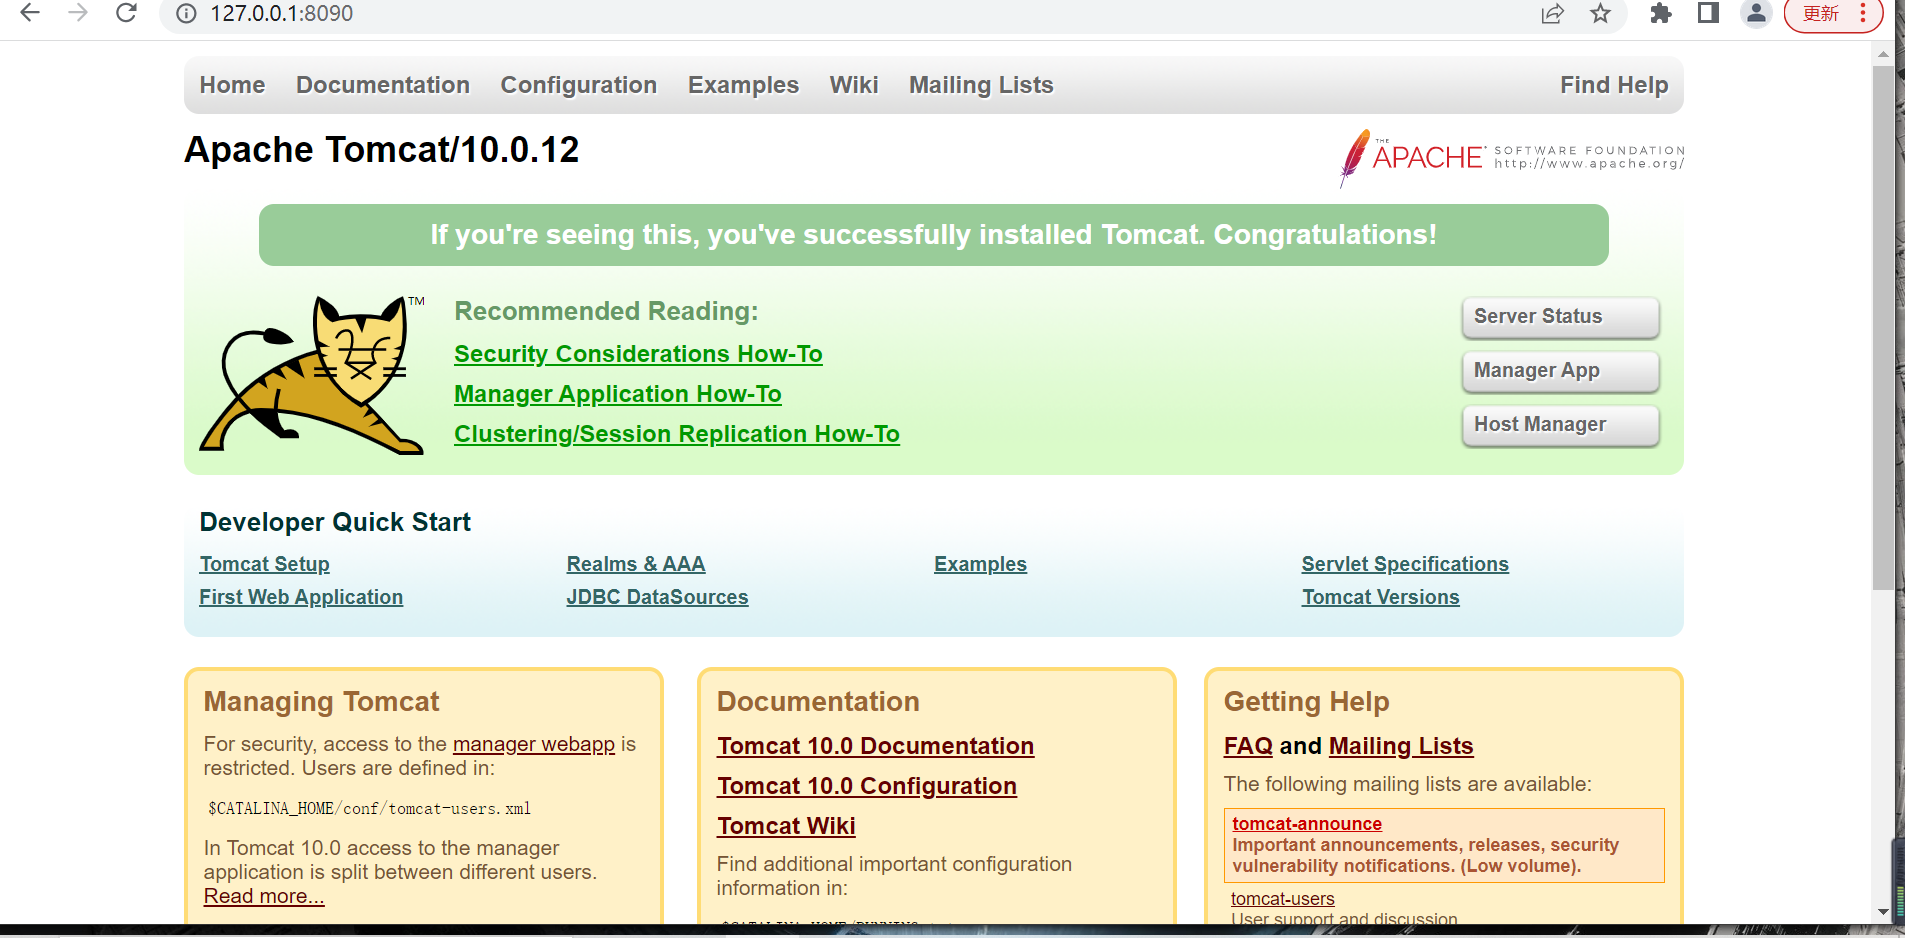Open Security Considerations How-To link

click(x=638, y=354)
